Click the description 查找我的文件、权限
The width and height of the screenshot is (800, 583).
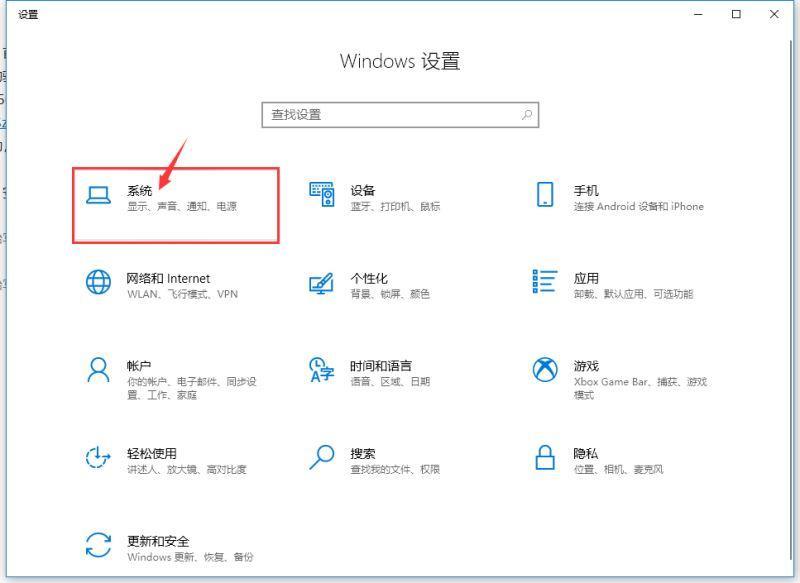(x=395, y=469)
